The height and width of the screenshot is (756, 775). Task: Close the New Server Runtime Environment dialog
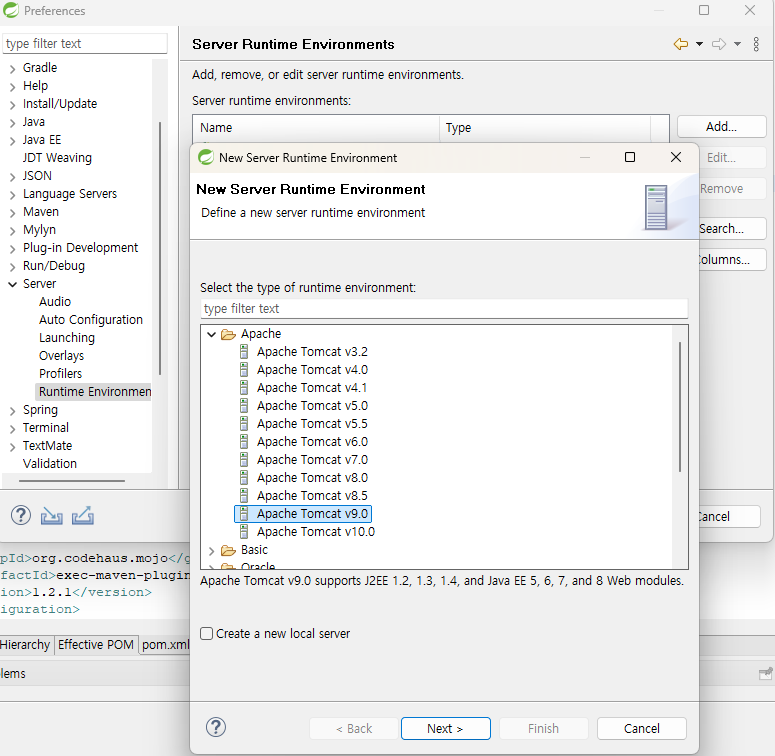676,157
